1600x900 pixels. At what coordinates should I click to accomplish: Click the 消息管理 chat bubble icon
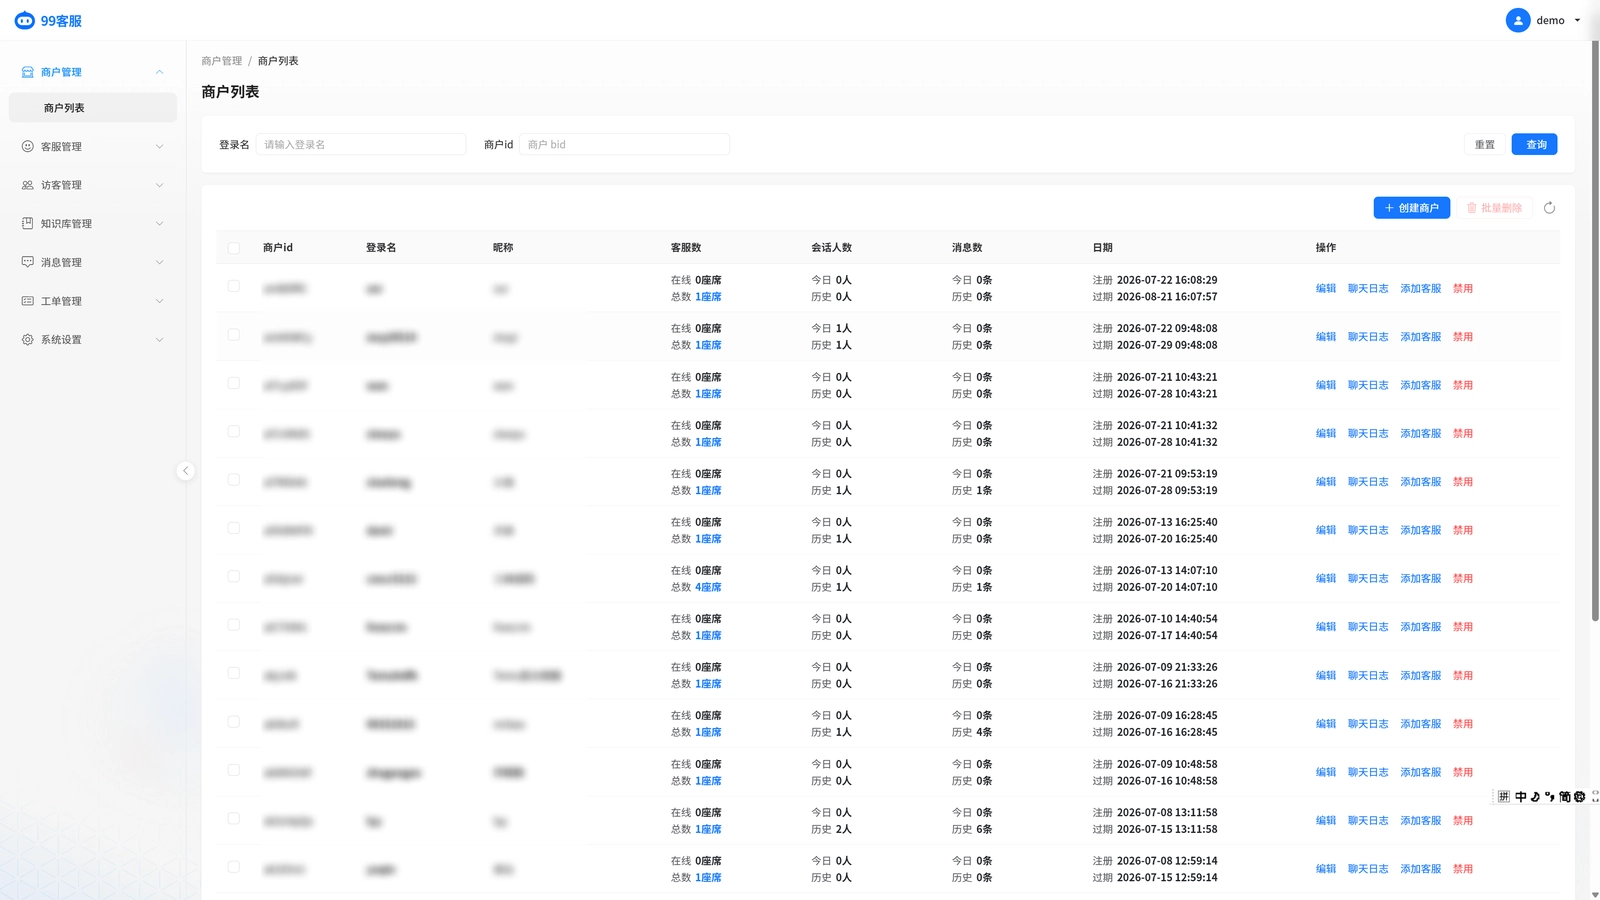click(28, 262)
